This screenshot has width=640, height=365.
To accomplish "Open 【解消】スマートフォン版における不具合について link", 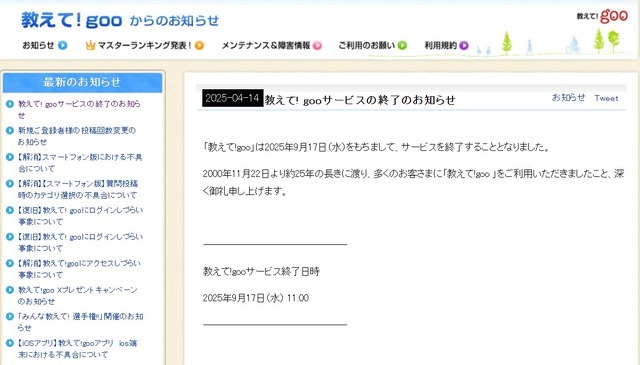I will coord(80,162).
